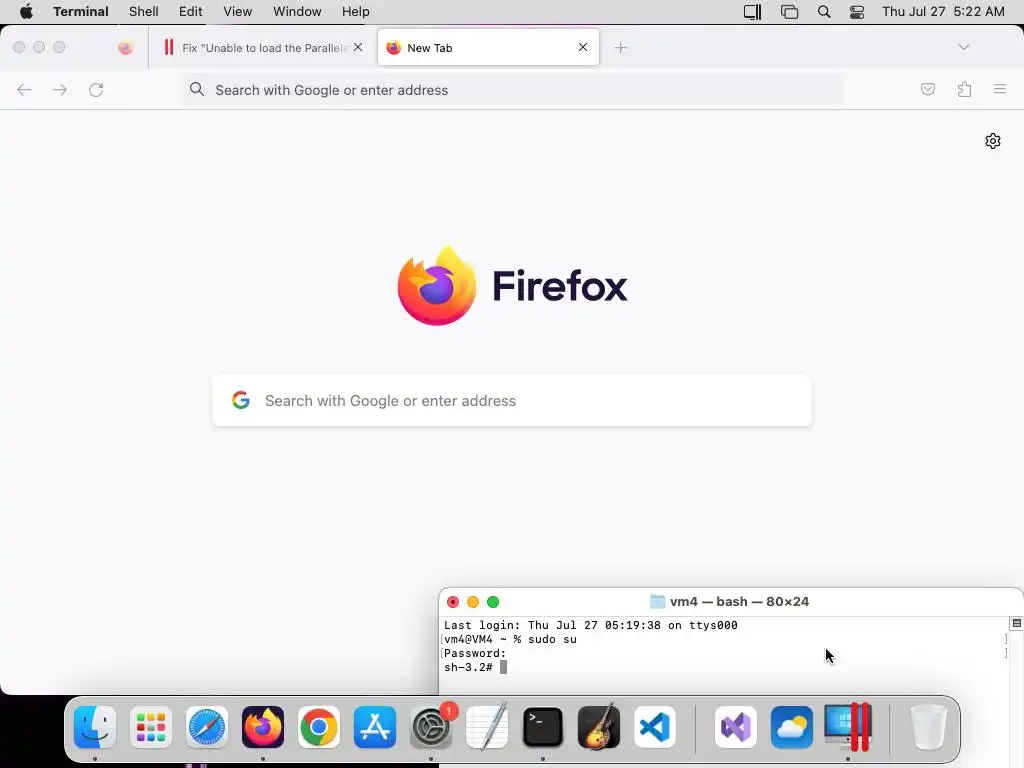This screenshot has width=1024, height=768.
Task: Show the date and time panel
Action: [x=943, y=12]
